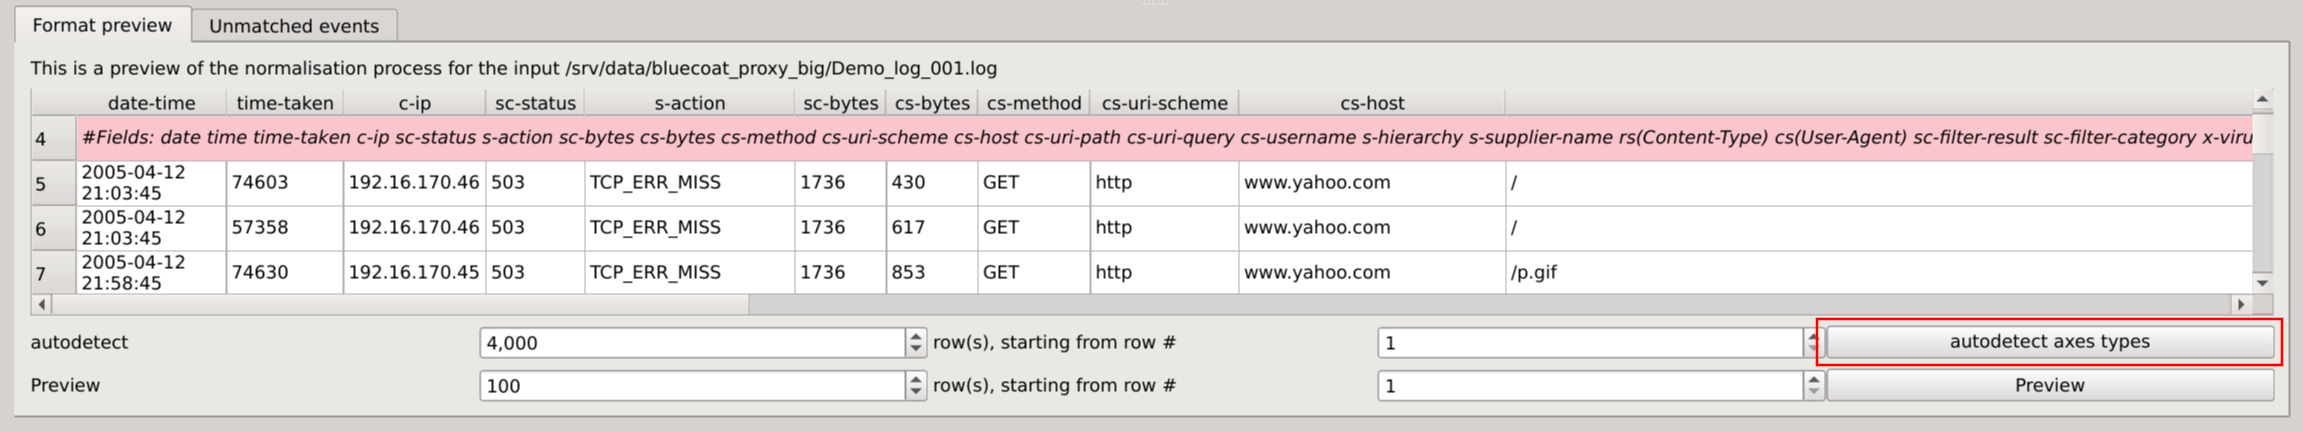Click the Preview row count field
Viewport: 2303px width, 432px height.
tap(692, 386)
